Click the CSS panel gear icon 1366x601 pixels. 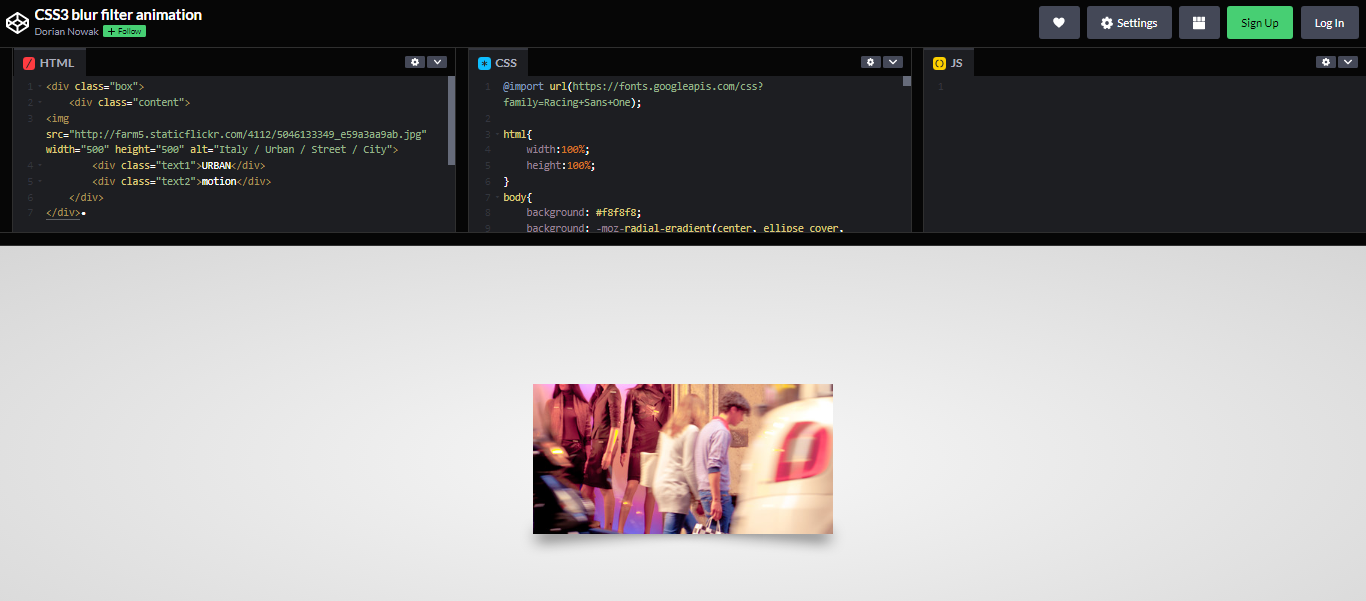coord(870,61)
